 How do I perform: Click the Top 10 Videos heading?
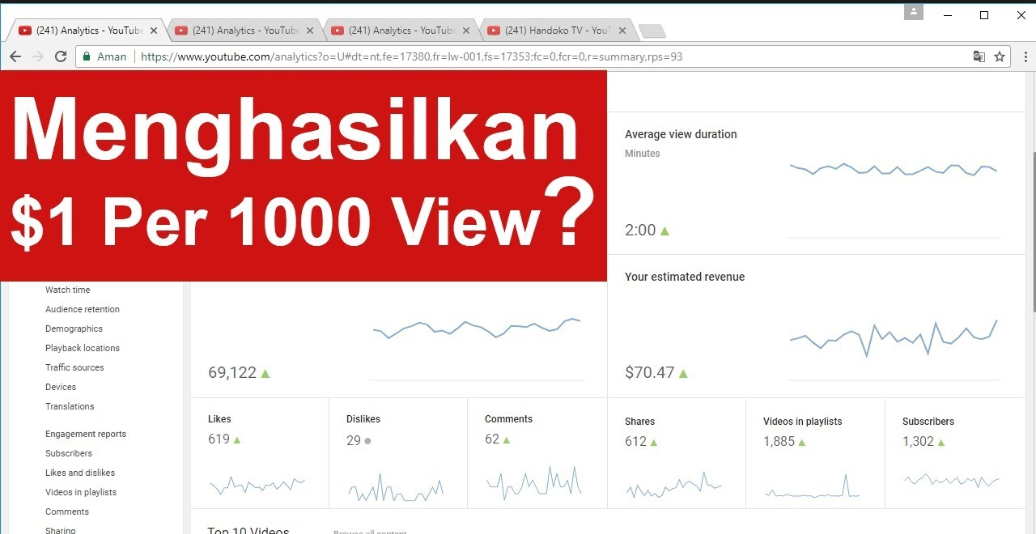tap(248, 531)
